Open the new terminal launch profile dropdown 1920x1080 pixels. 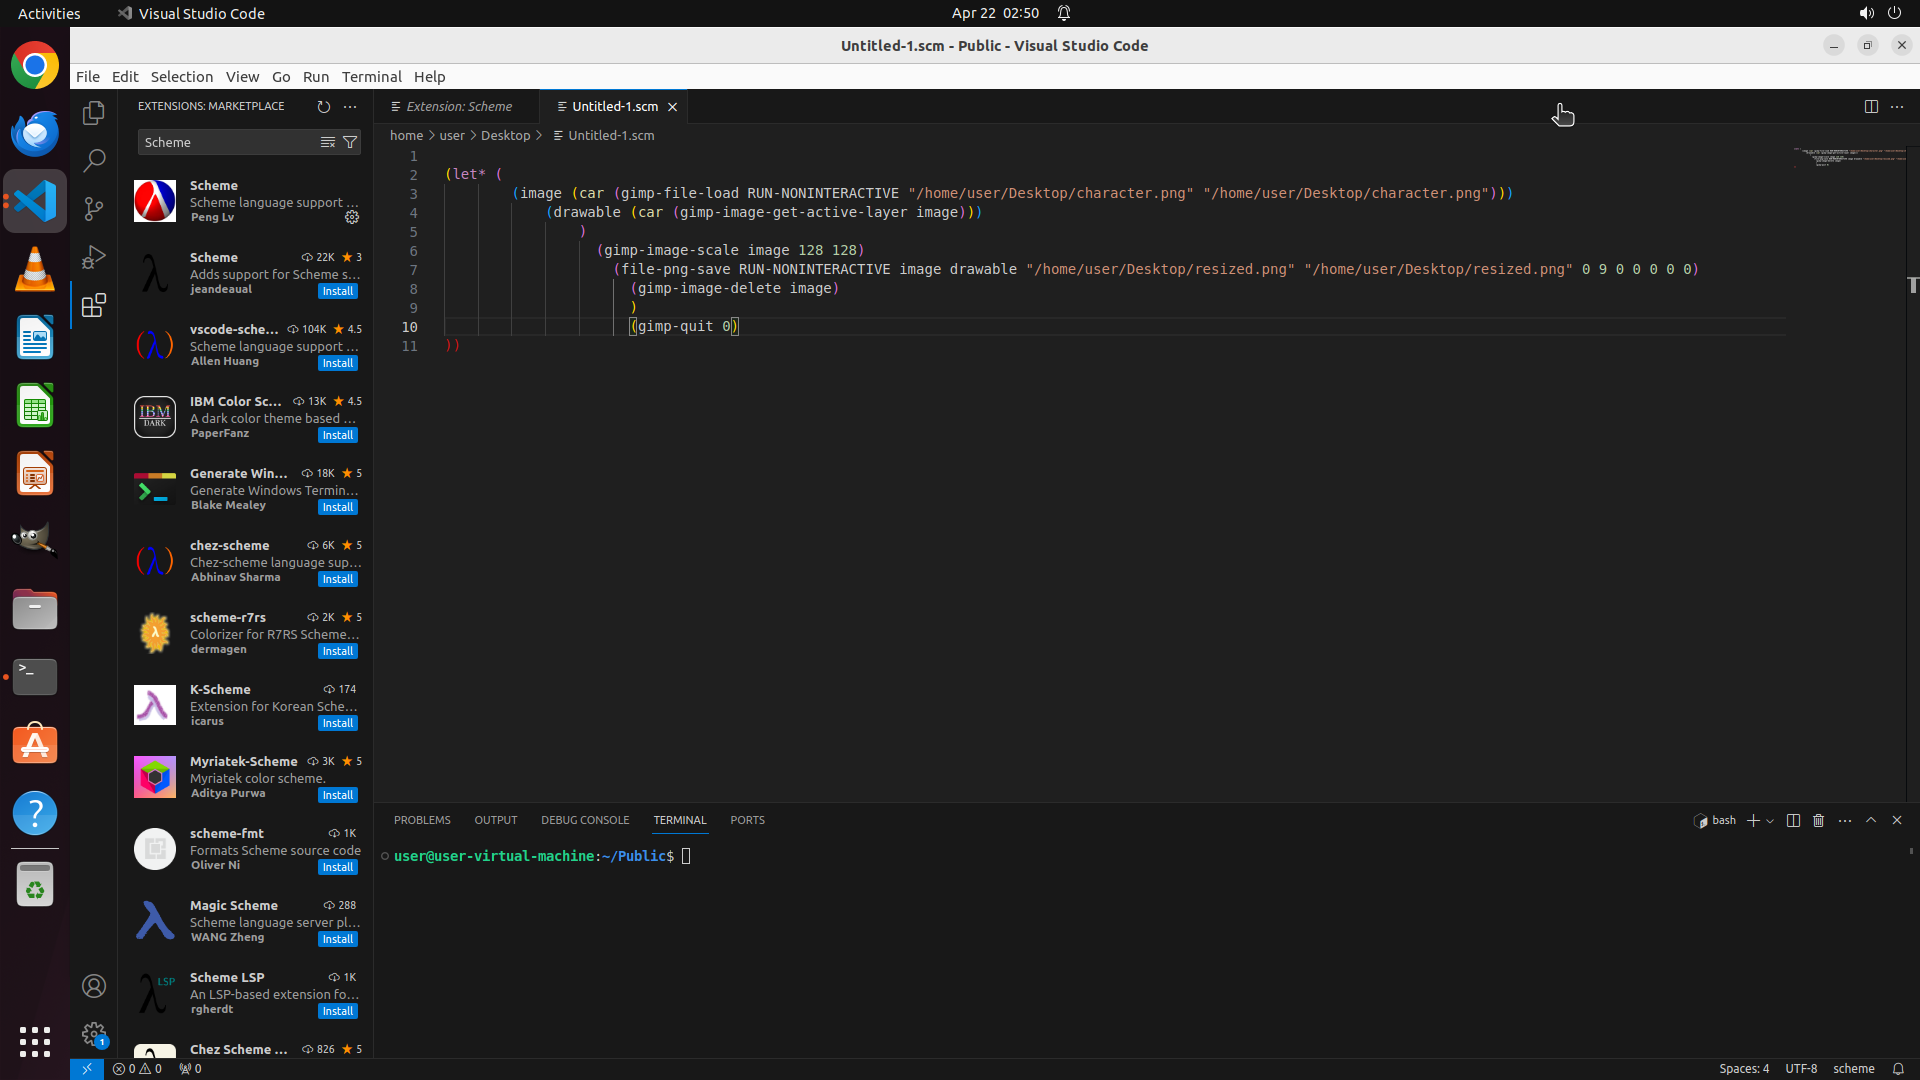pyautogui.click(x=1770, y=821)
